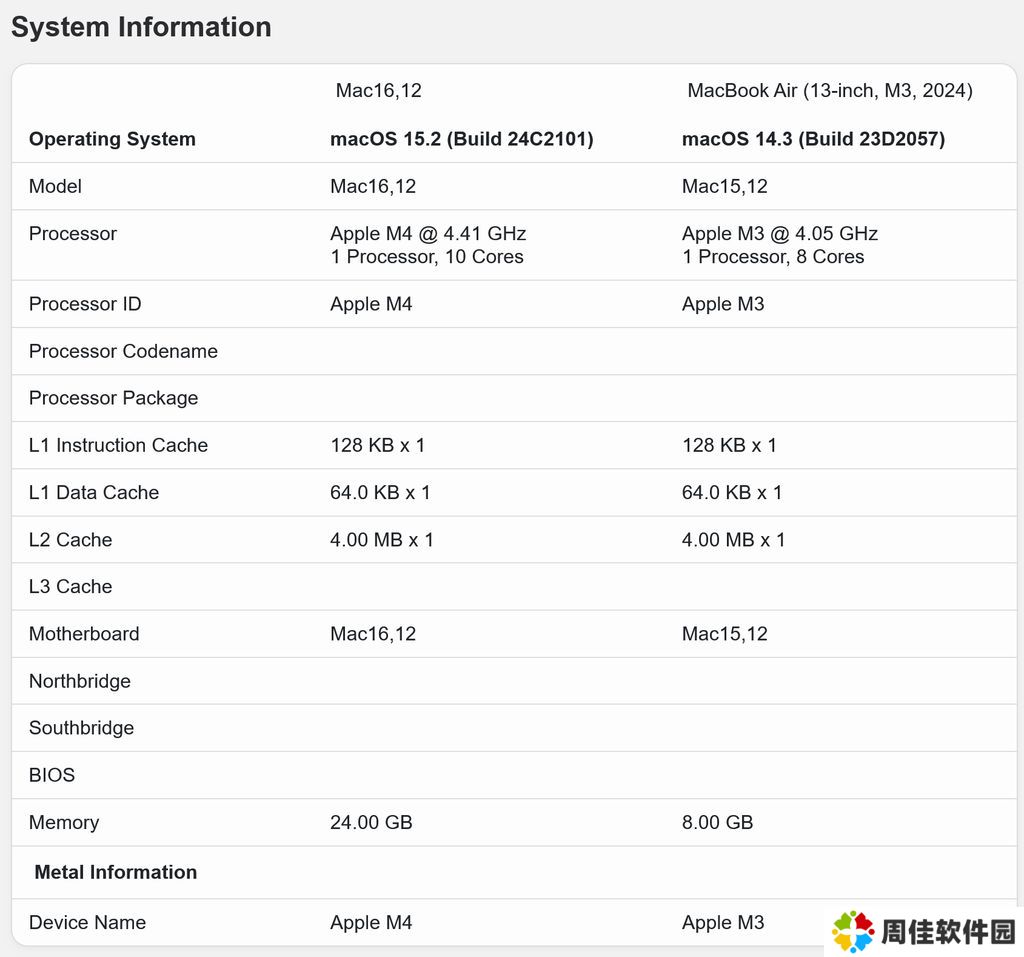
Task: Click the Processor row label
Action: tap(73, 234)
